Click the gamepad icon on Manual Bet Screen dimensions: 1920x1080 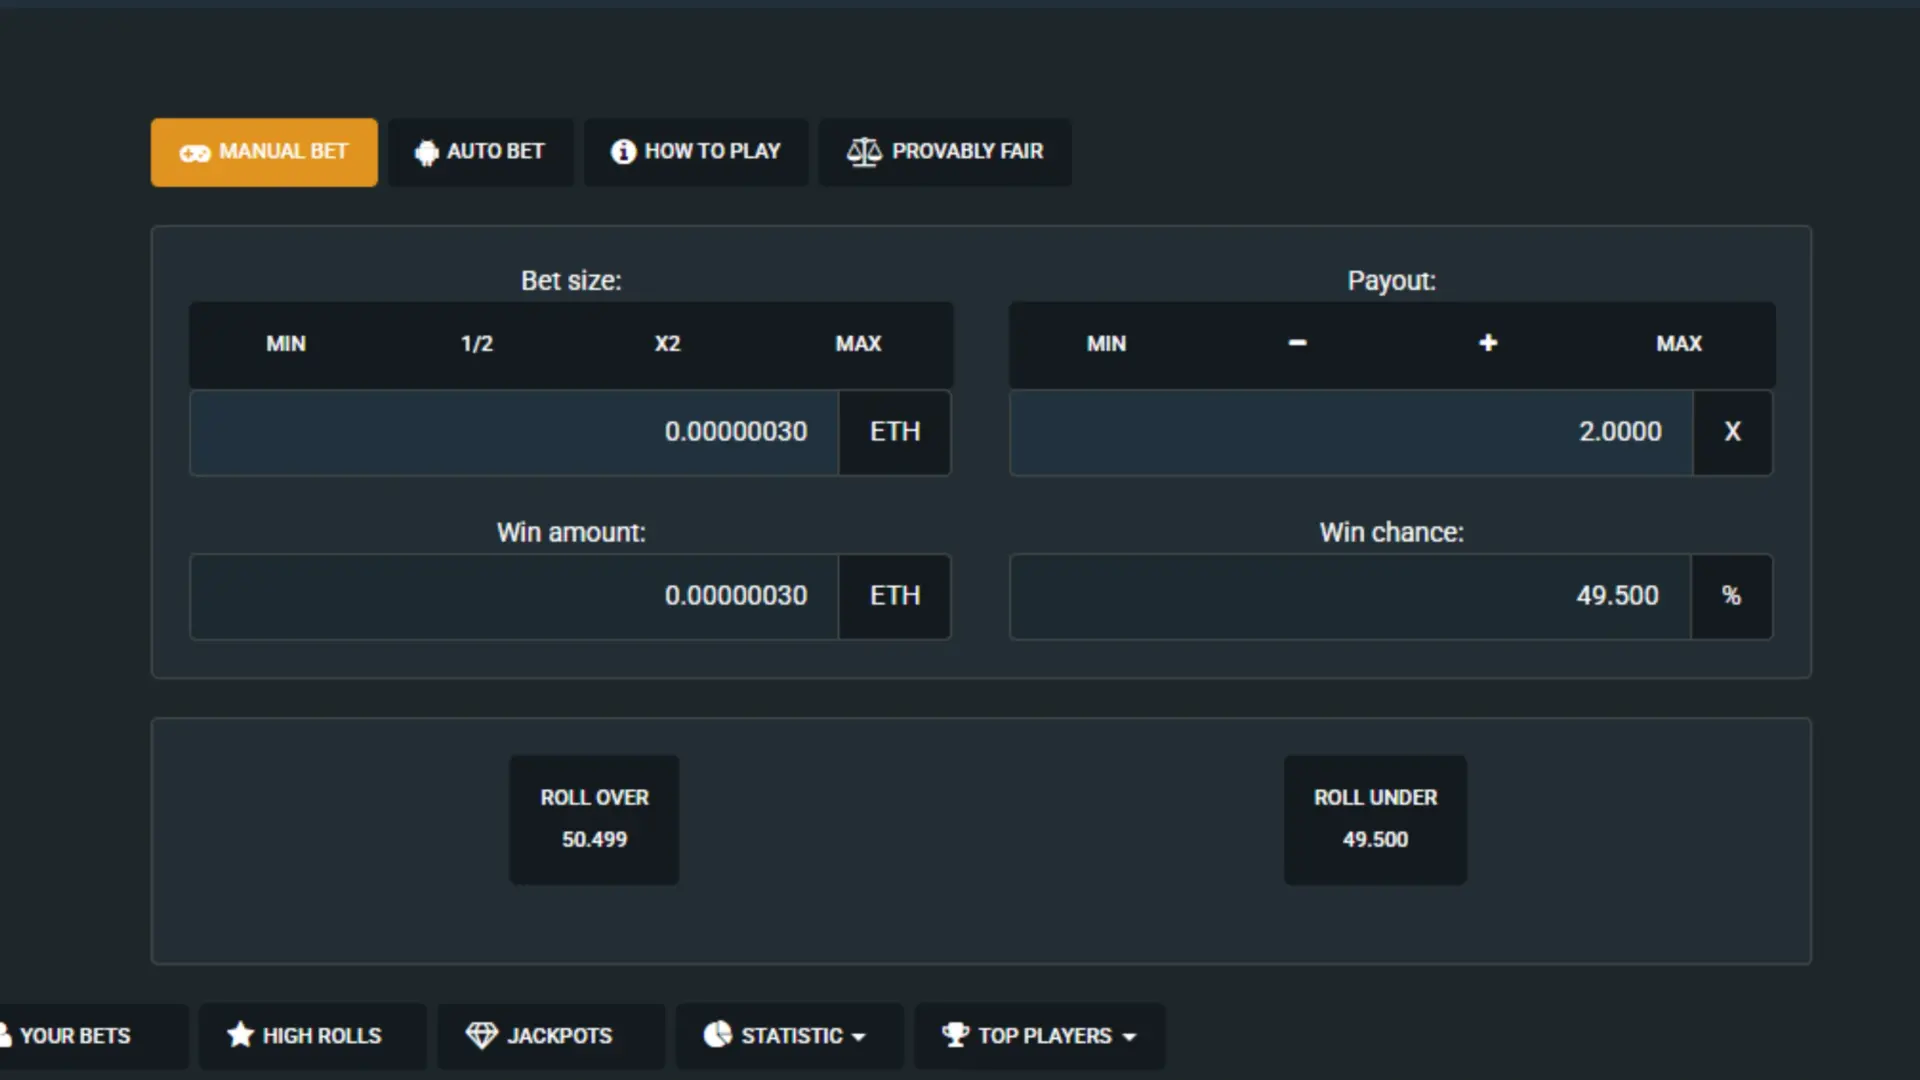194,153
